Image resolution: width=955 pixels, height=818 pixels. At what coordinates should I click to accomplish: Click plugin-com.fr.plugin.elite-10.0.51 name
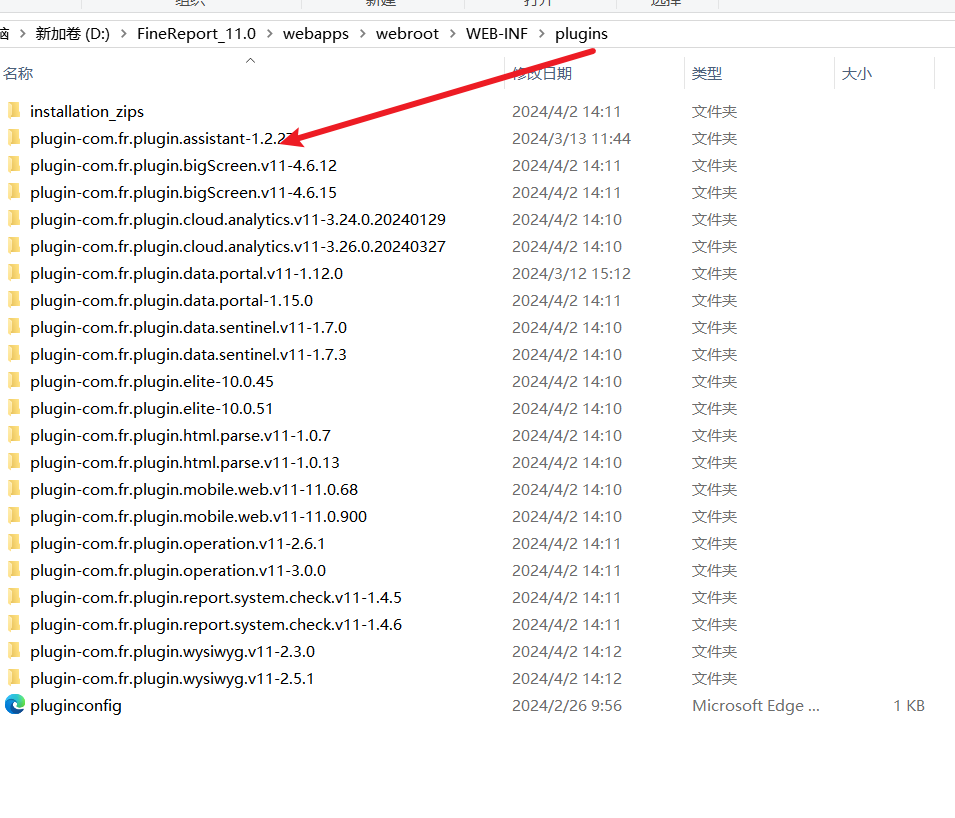(152, 408)
